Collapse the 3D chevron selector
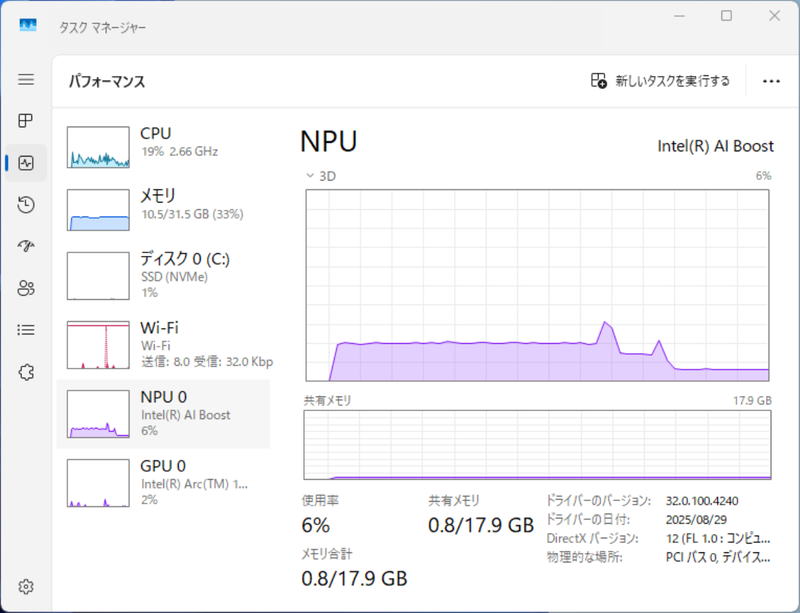This screenshot has width=800, height=613. 310,176
